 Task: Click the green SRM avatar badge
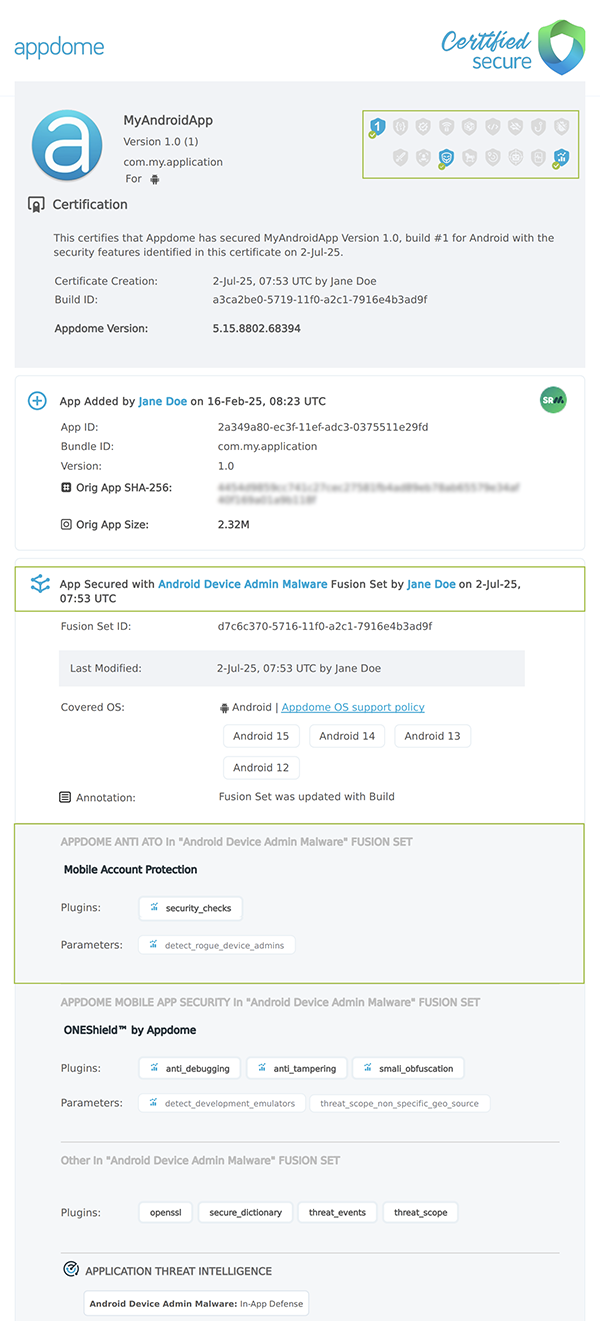(x=553, y=400)
